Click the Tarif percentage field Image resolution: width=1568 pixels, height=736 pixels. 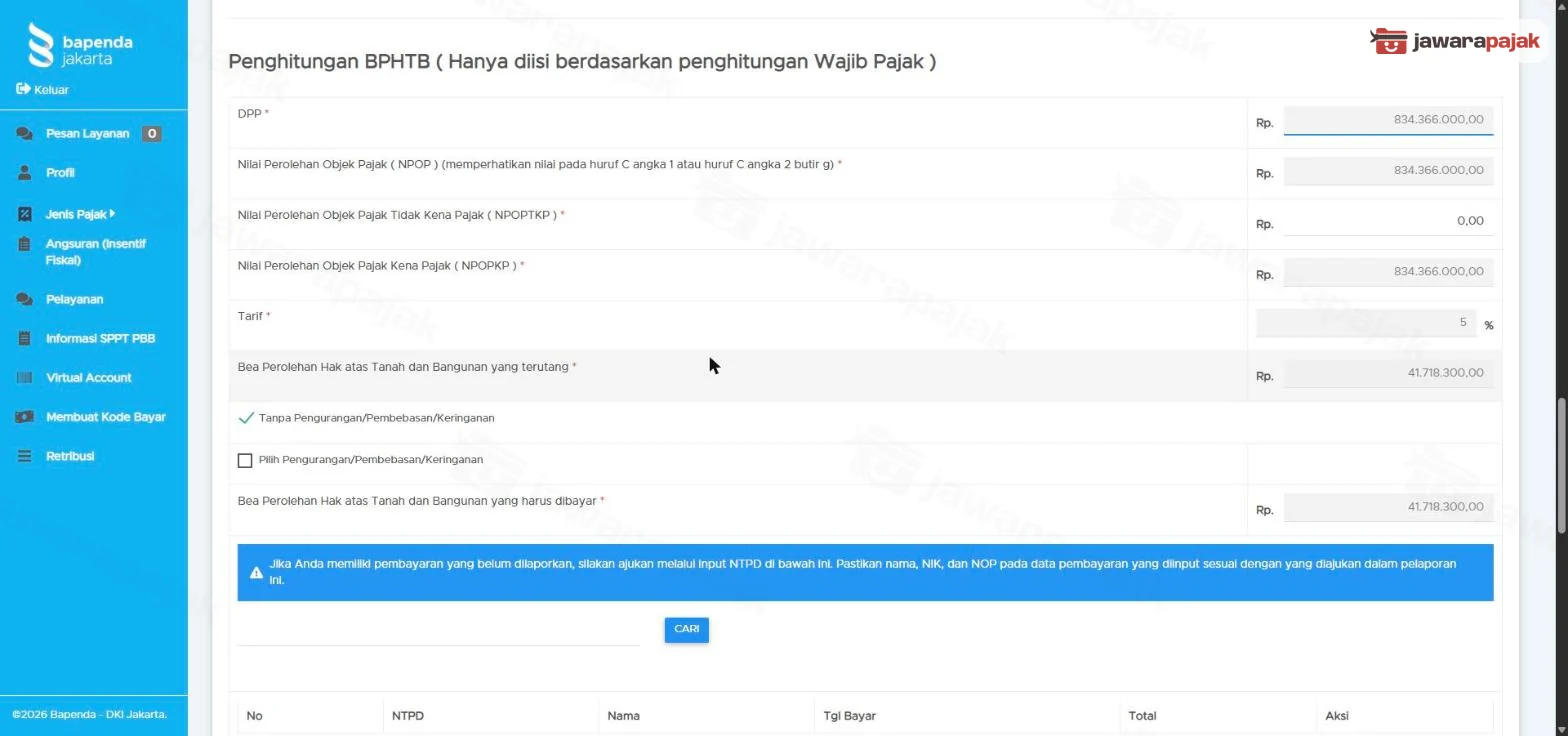(x=1365, y=323)
